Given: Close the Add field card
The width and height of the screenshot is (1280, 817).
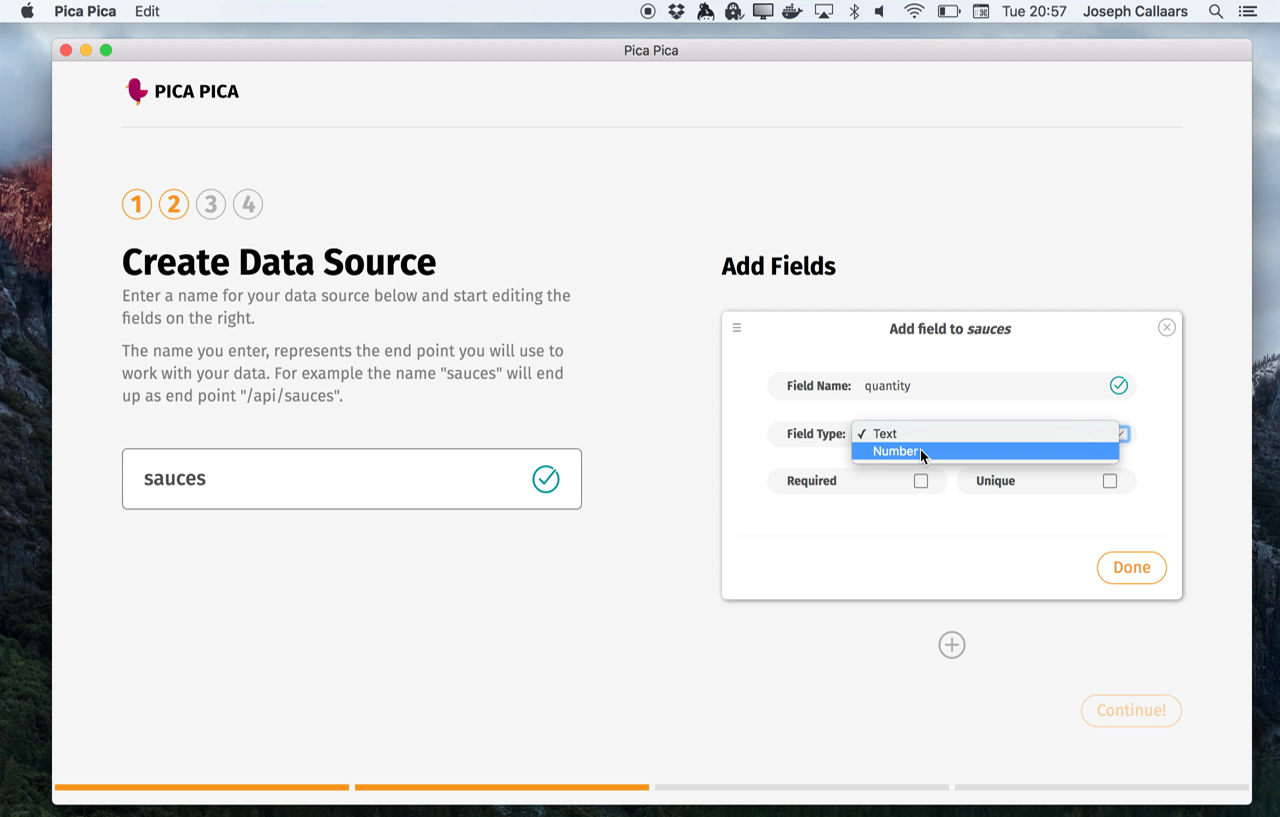Looking at the screenshot, I should [x=1166, y=327].
